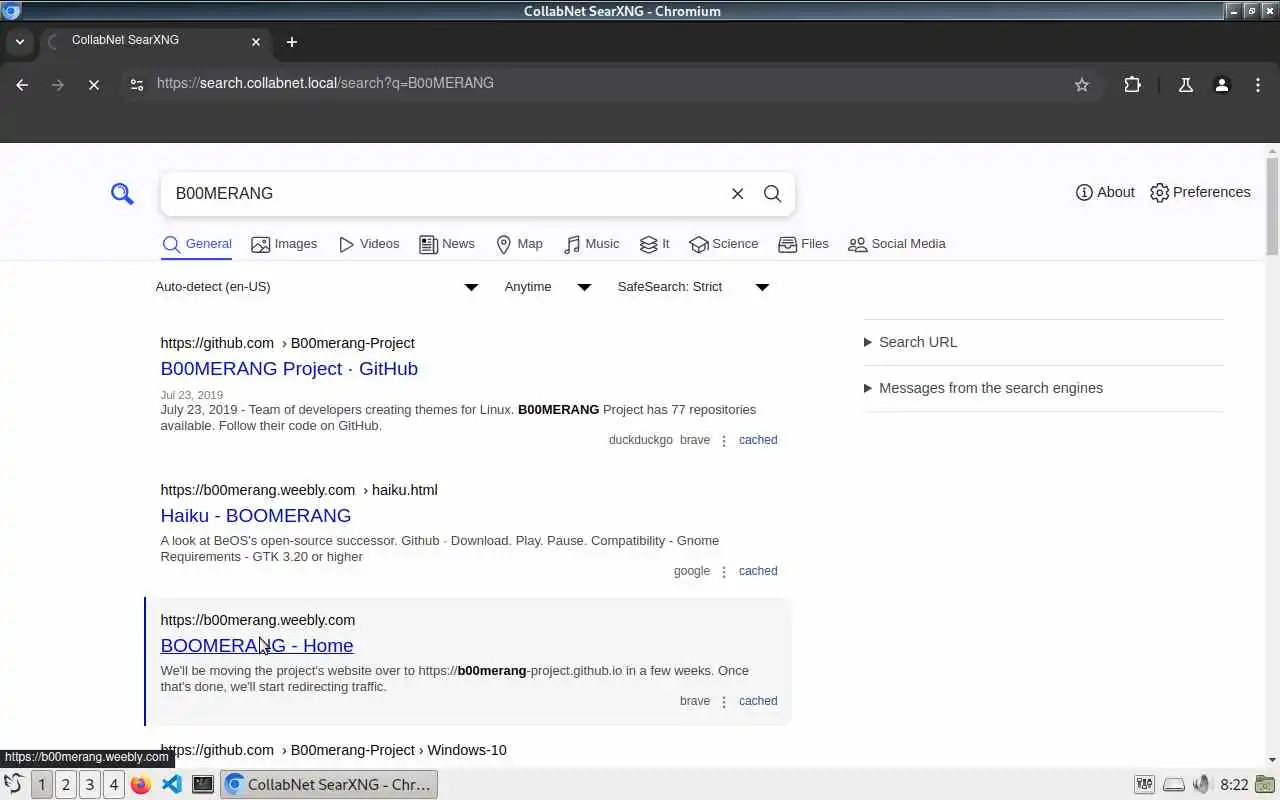Screen dimensions: 1280x800
Task: Switch to the Social Media tab
Action: click(897, 244)
